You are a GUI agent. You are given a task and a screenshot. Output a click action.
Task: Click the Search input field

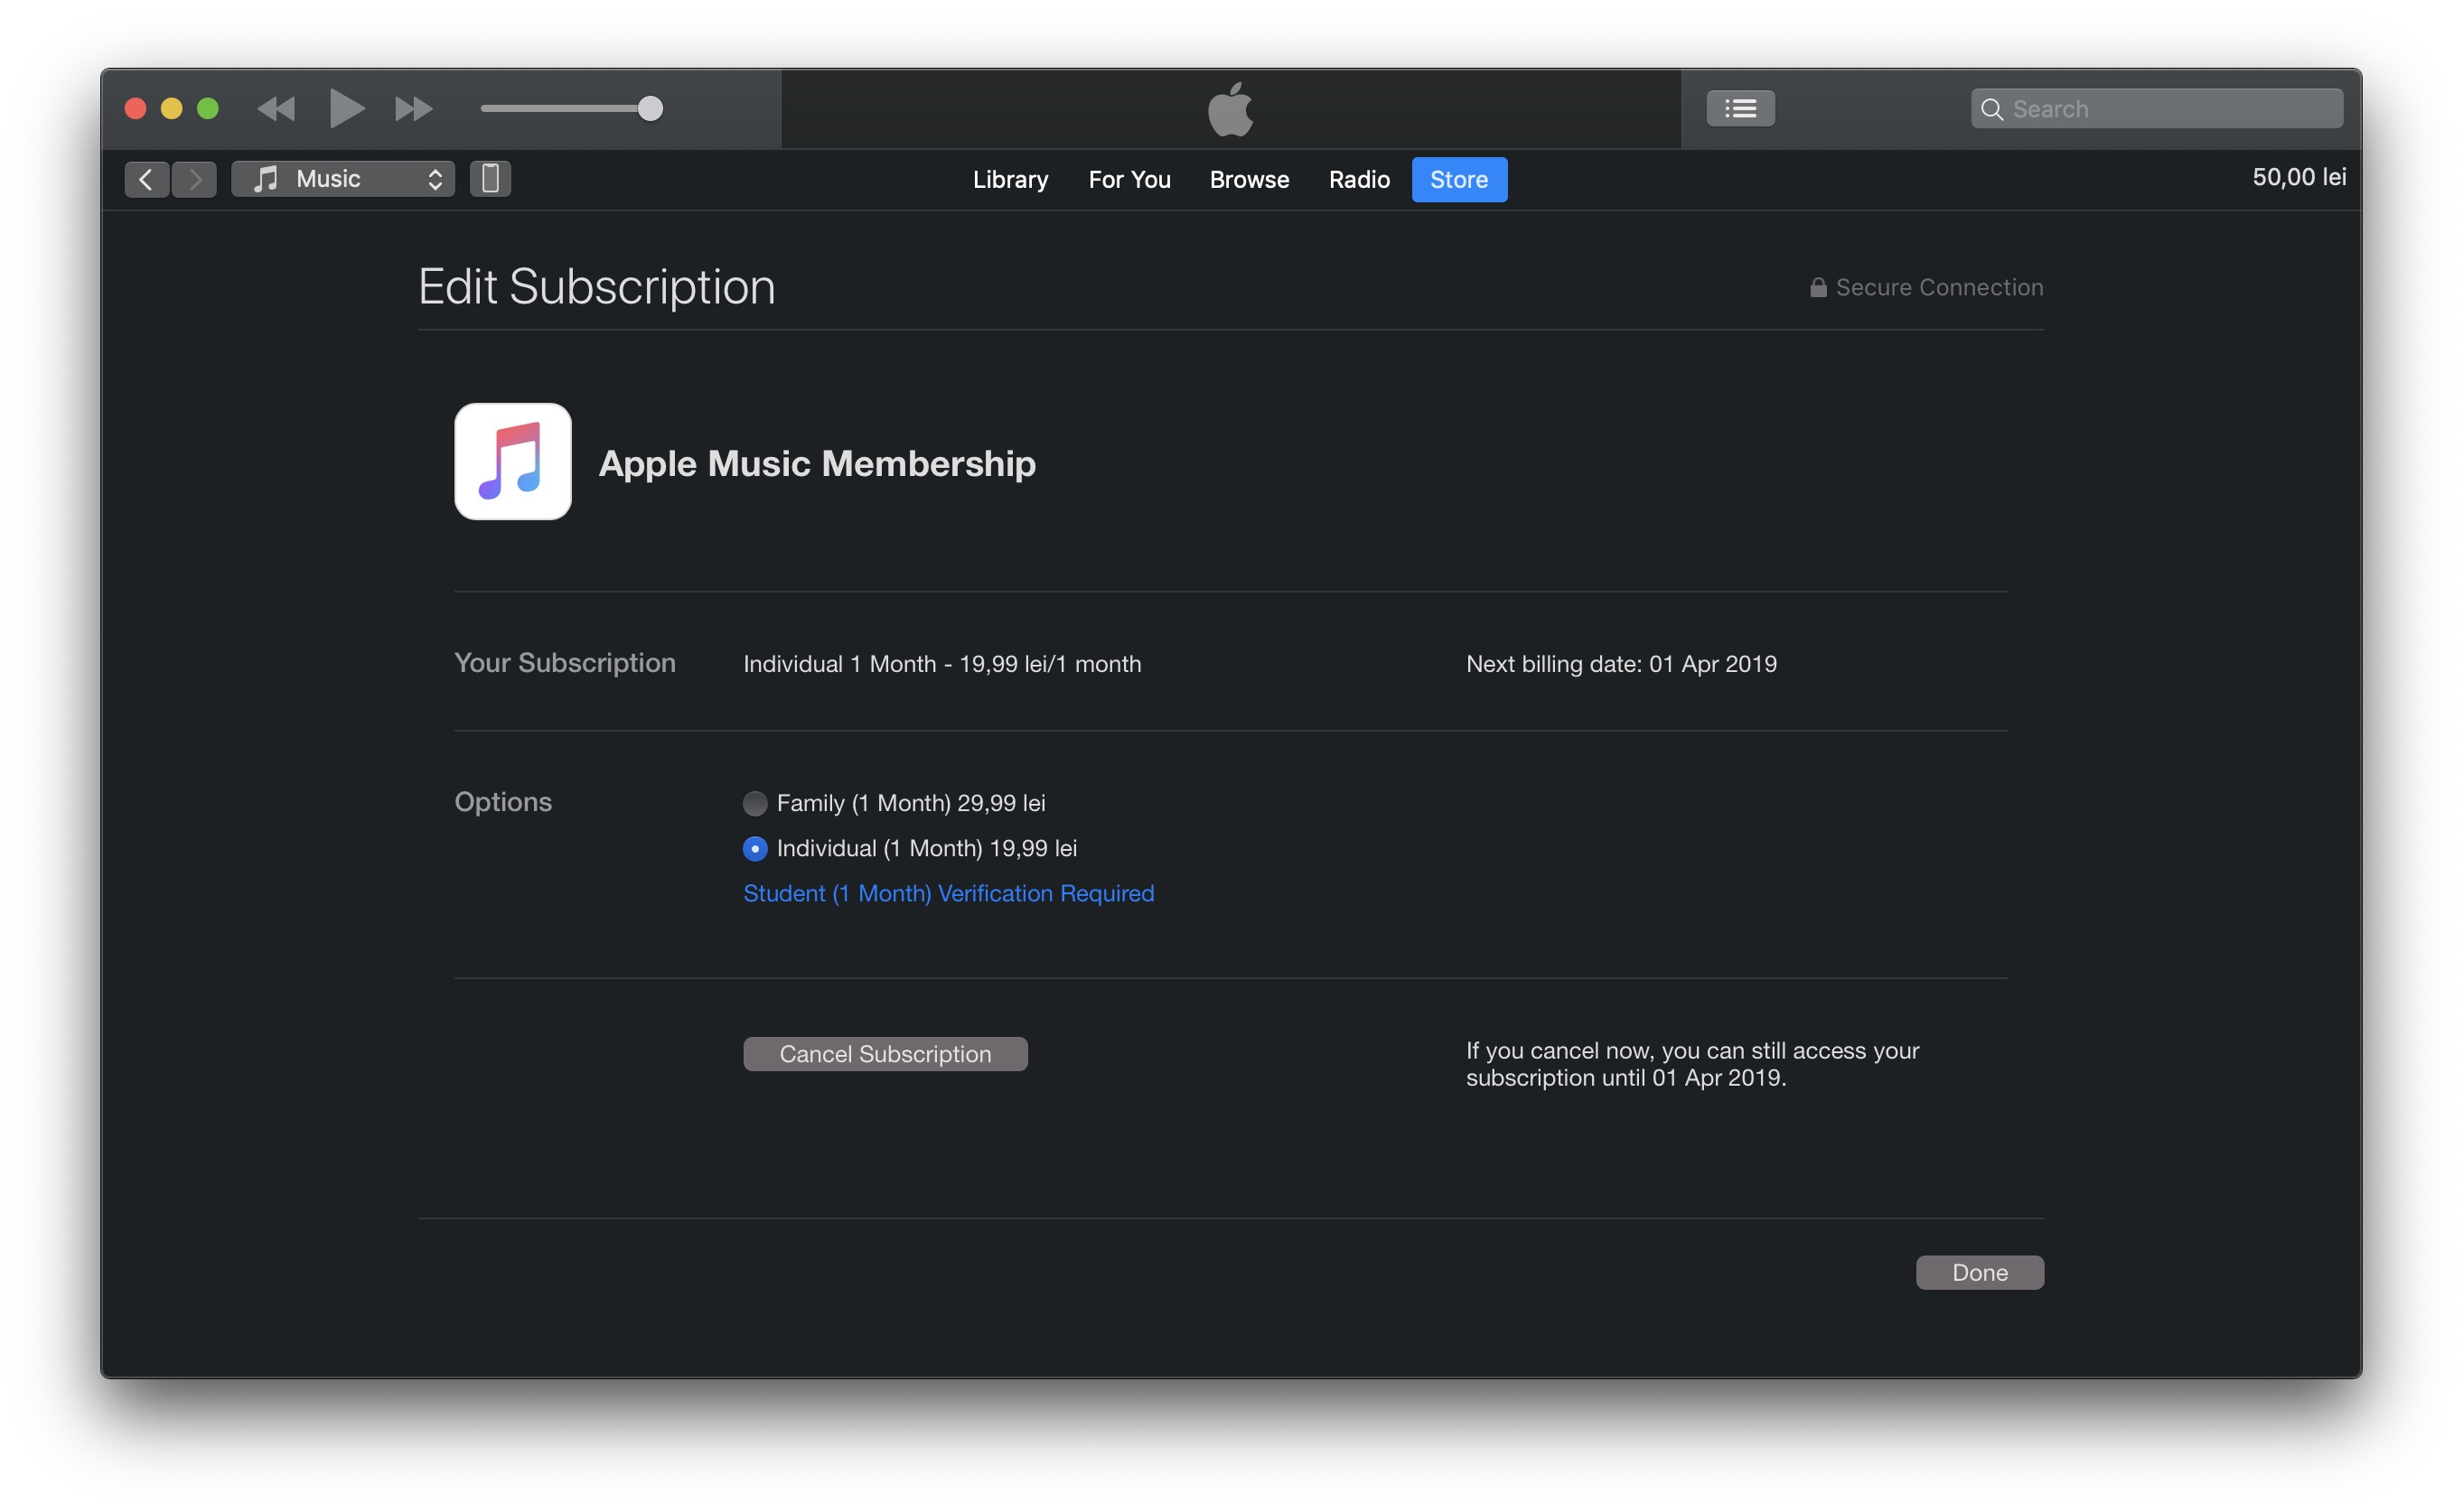coord(2170,108)
